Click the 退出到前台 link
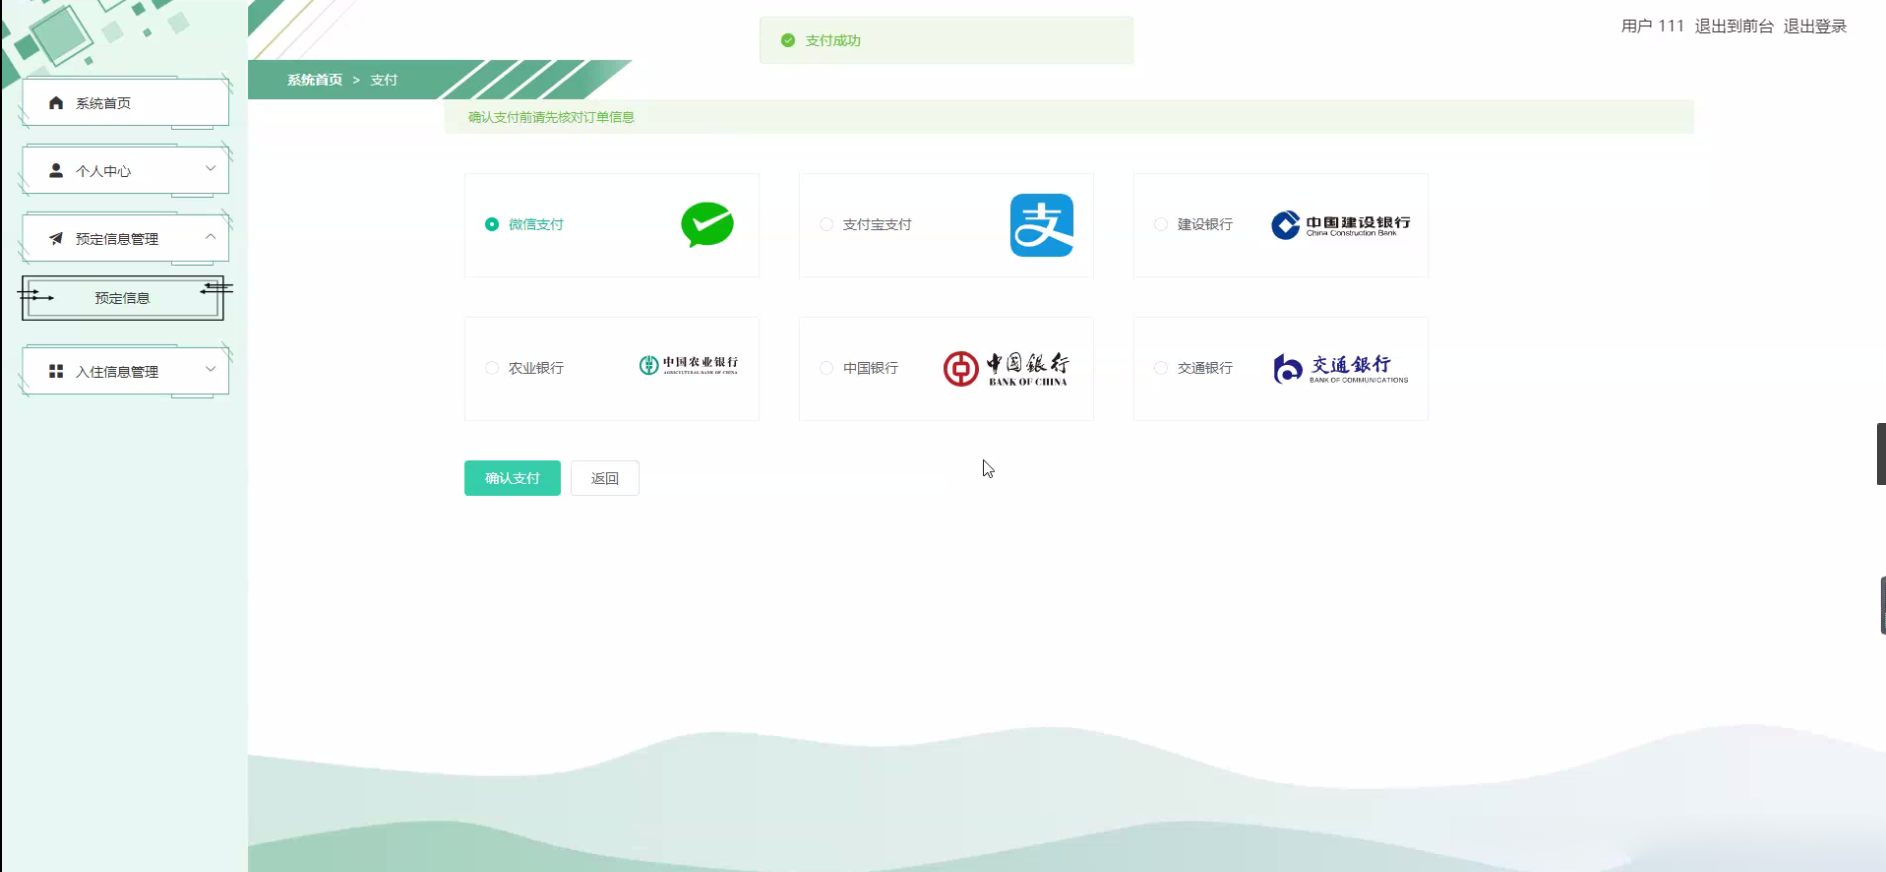This screenshot has width=1886, height=872. [x=1734, y=26]
